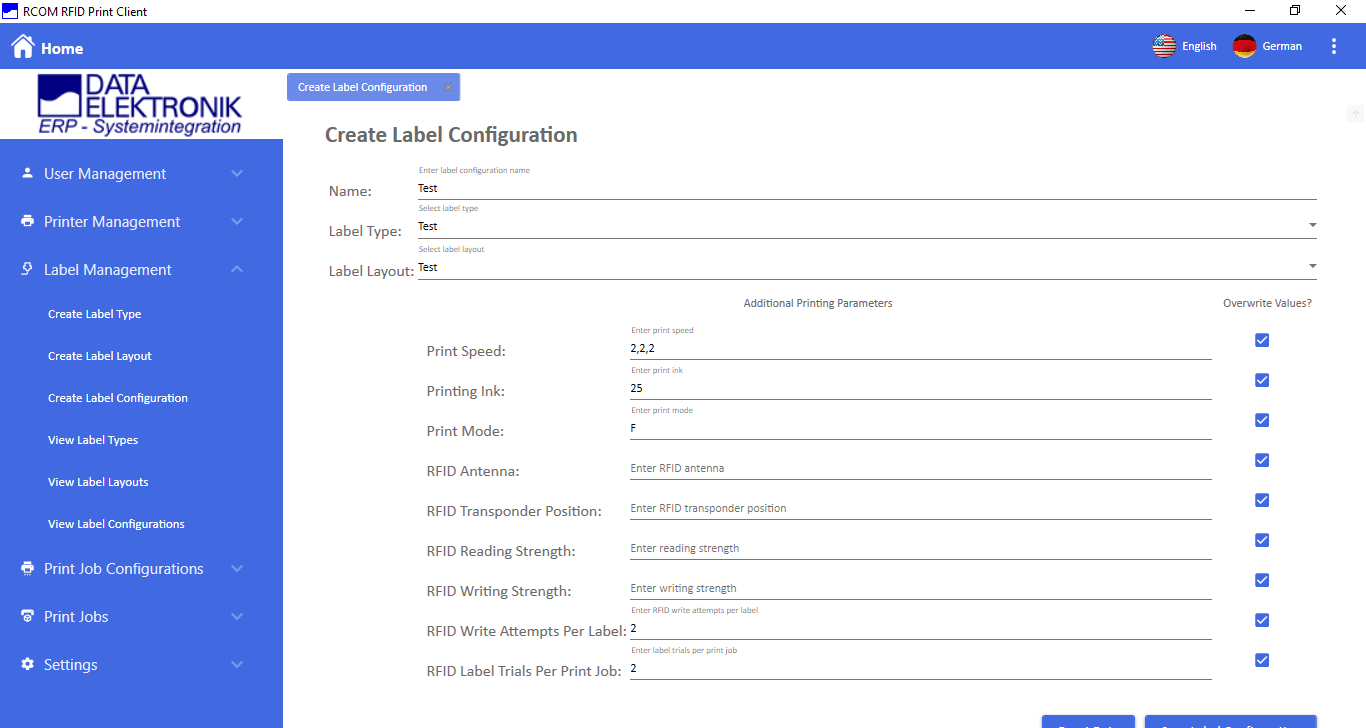
Task: Expand the Settings section chevron
Action: pyautogui.click(x=237, y=664)
